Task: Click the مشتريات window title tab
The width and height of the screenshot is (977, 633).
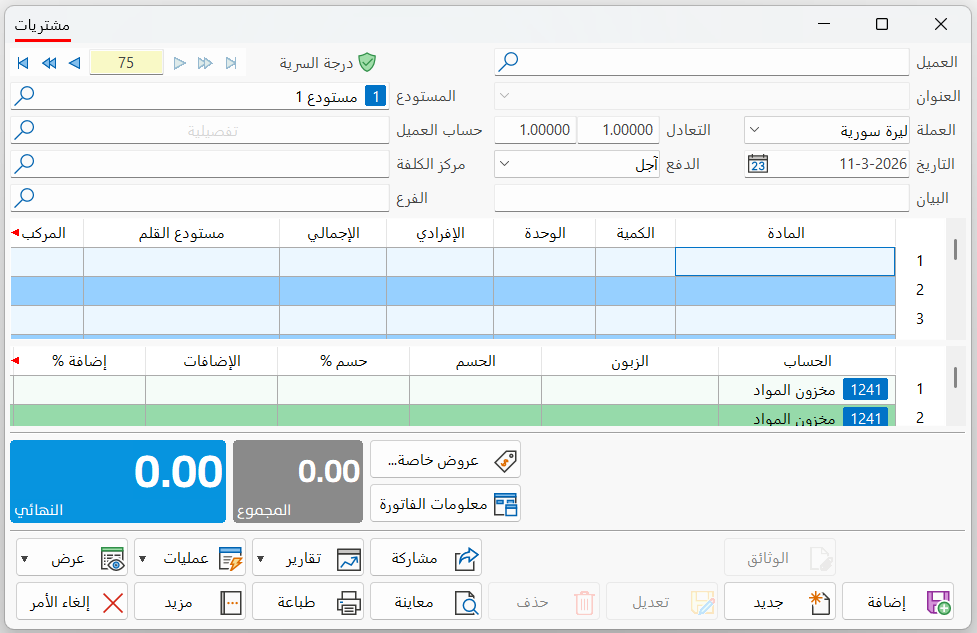Action: 42,26
